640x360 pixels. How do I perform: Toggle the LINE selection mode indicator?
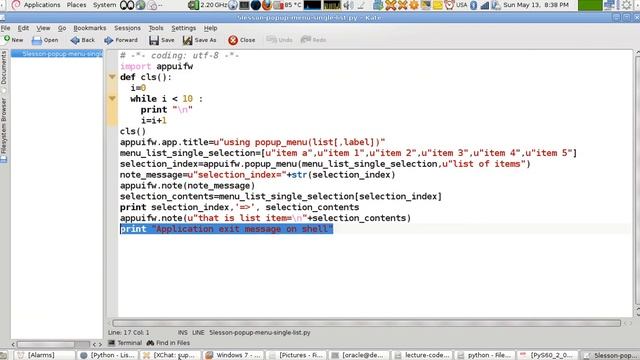(x=198, y=333)
